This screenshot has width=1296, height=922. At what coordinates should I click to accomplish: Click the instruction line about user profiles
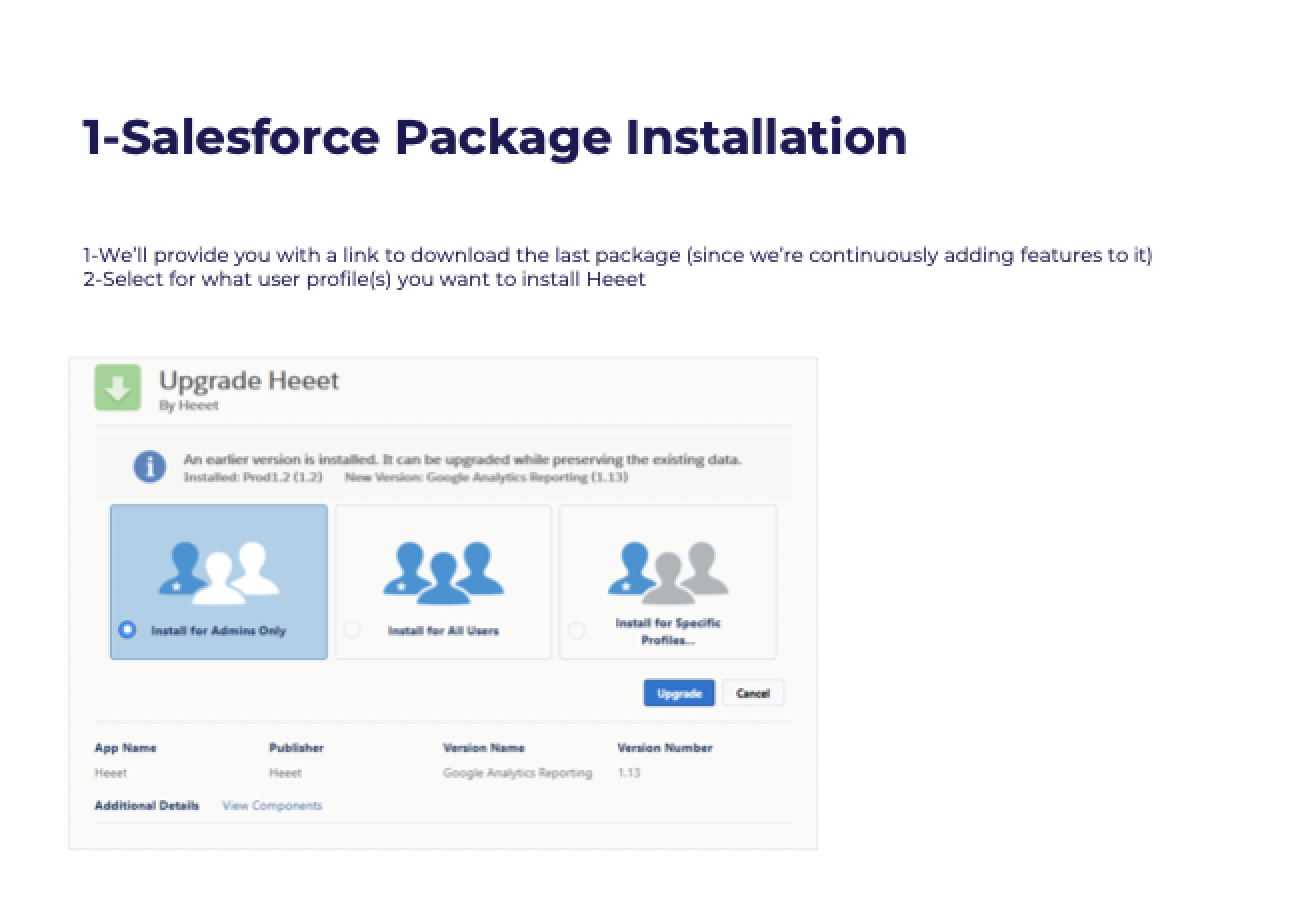364,279
